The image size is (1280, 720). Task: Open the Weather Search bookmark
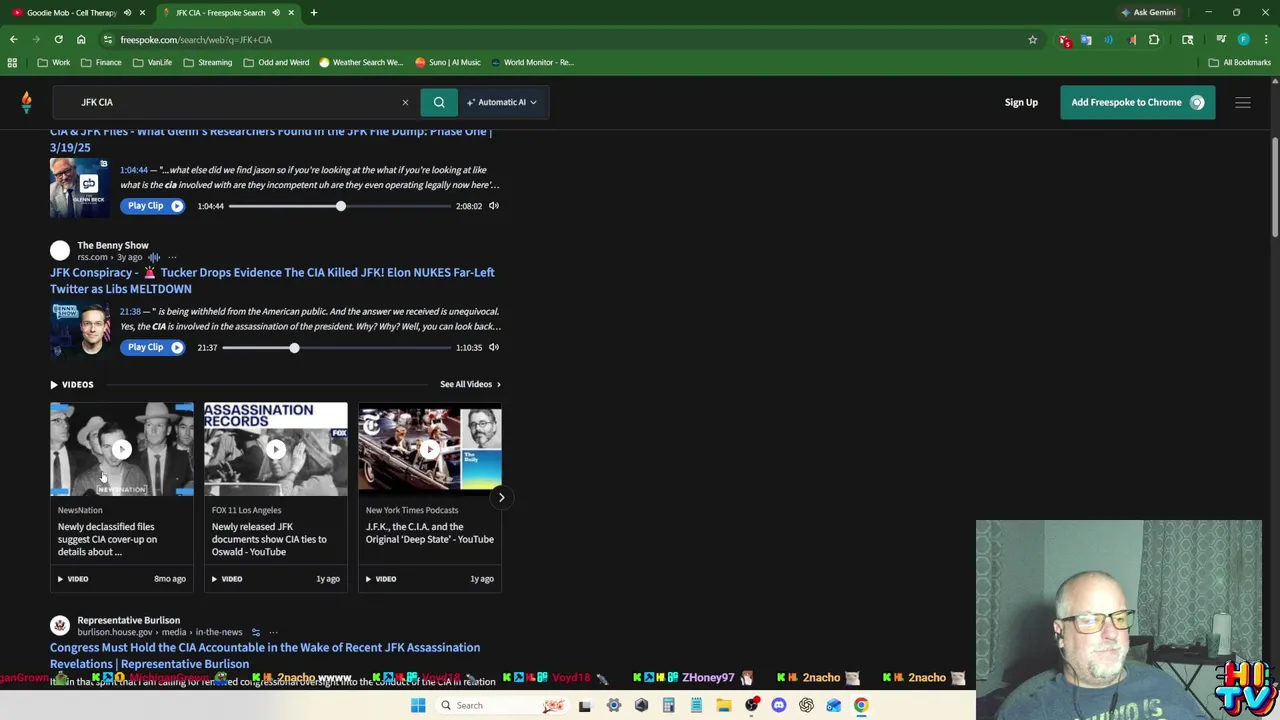pyautogui.click(x=361, y=62)
